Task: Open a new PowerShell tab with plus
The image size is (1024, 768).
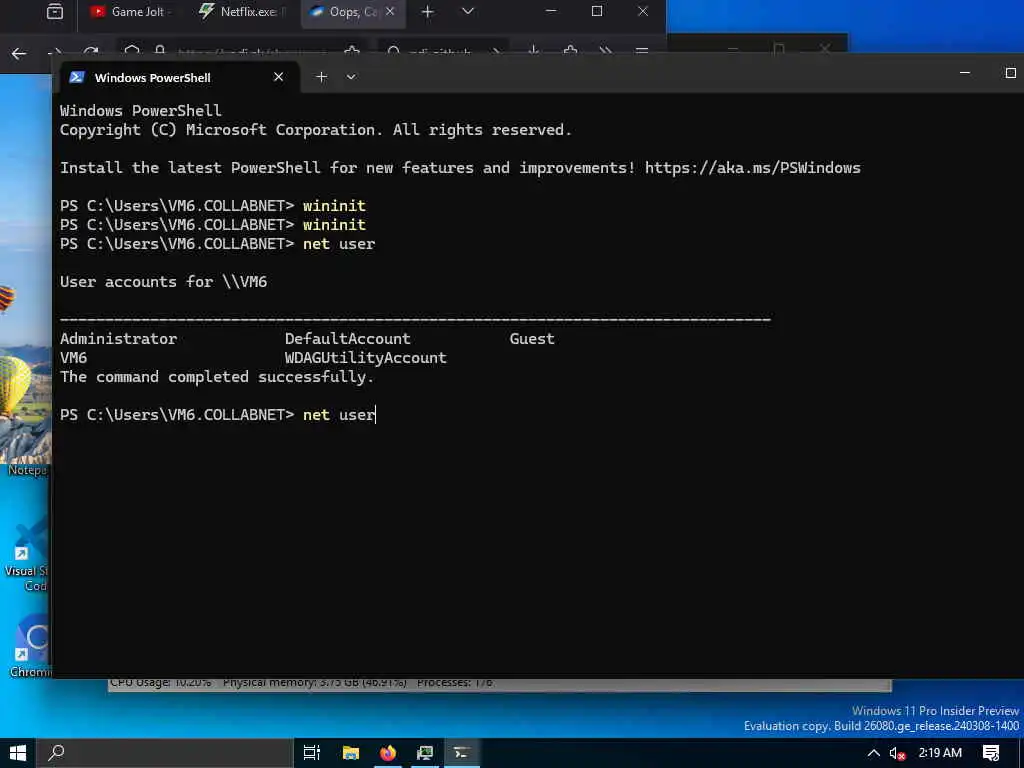Action: tap(321, 77)
